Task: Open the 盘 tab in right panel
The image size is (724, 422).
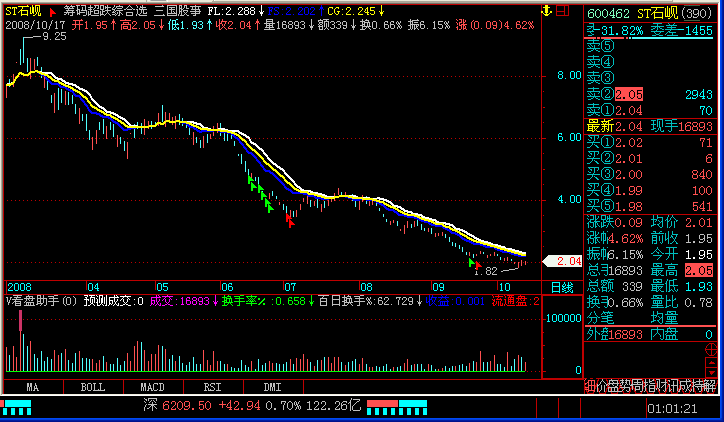Action: click(614, 386)
